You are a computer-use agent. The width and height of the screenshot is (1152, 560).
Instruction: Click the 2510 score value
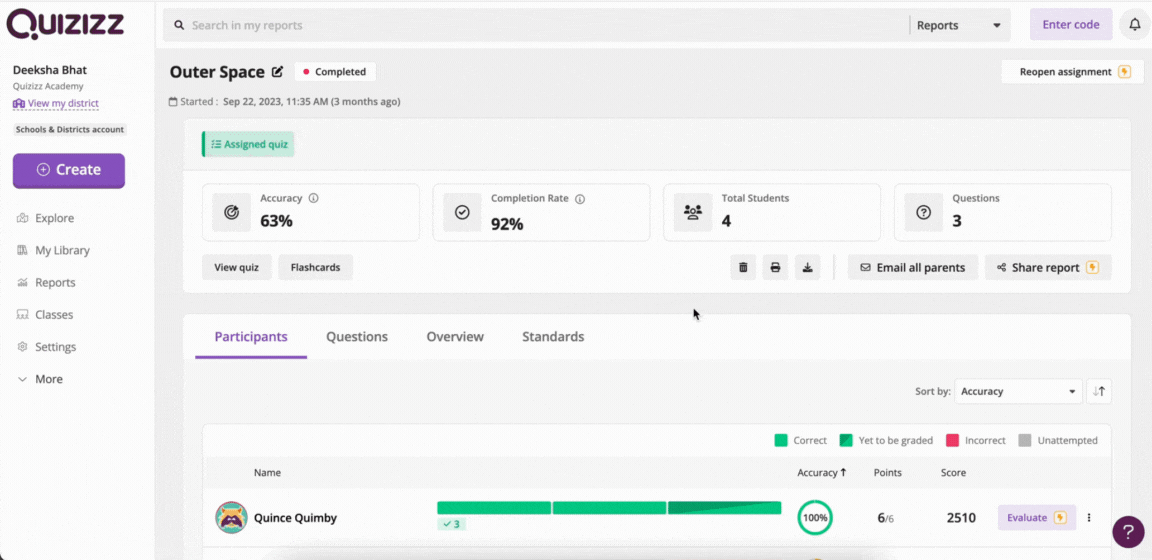pyautogui.click(x=961, y=518)
